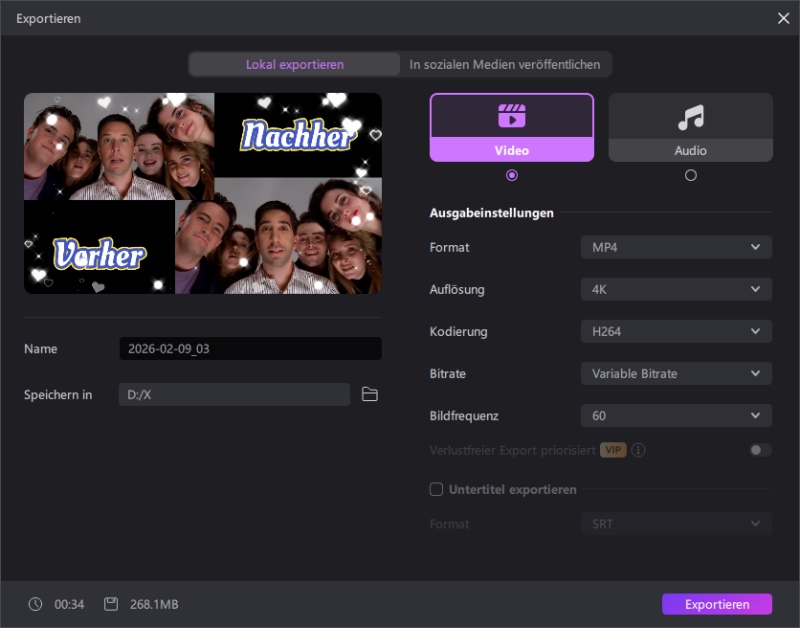
Task: Open the Format MP4 dropdown
Action: coord(676,247)
